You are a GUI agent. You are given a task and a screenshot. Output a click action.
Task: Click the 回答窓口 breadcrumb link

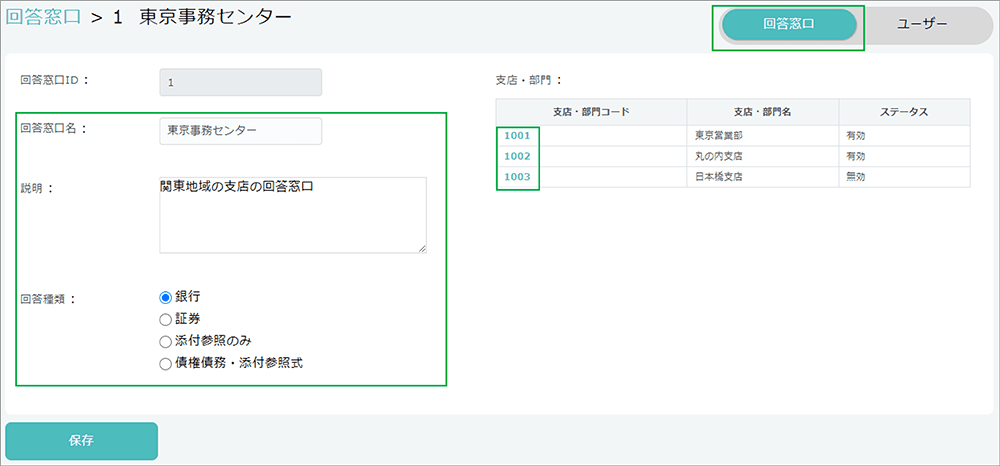(x=43, y=19)
